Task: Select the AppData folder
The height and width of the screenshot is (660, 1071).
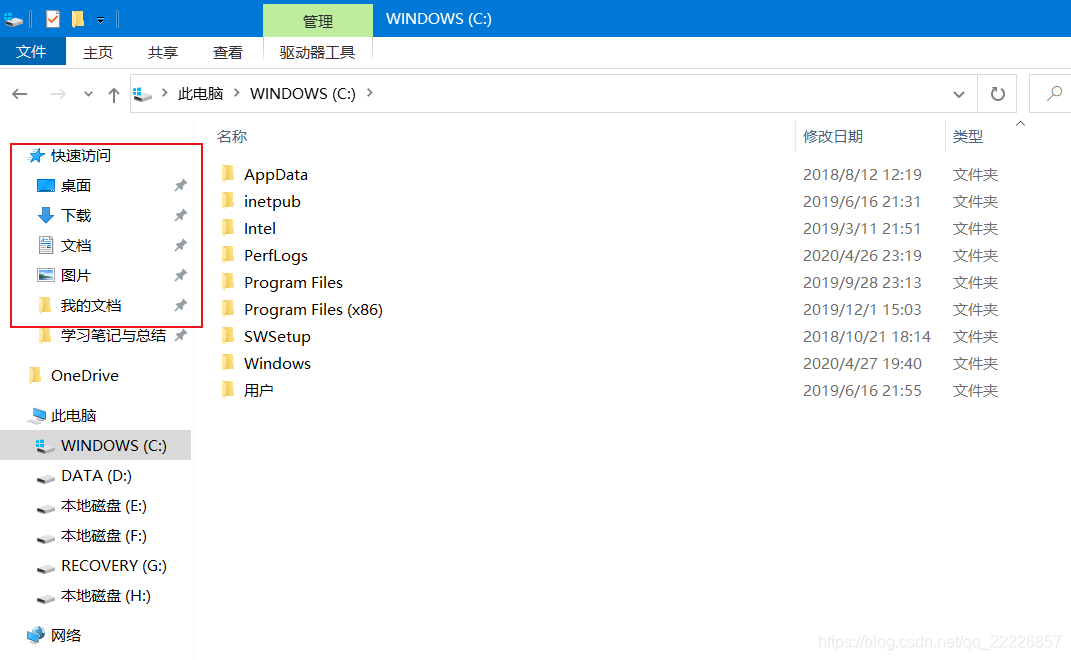Action: pyautogui.click(x=276, y=175)
